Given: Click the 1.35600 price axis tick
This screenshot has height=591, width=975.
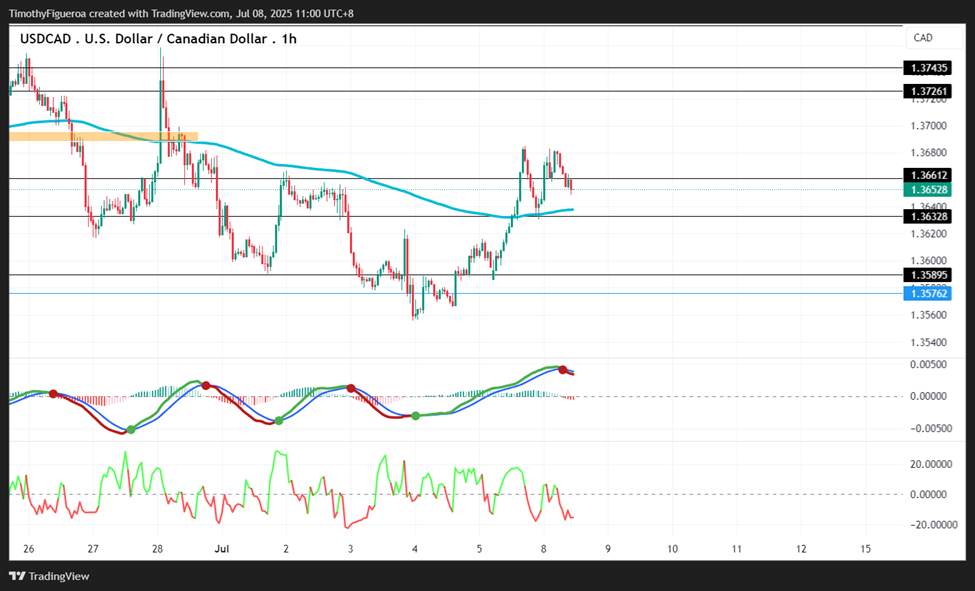Looking at the screenshot, I should click(928, 315).
